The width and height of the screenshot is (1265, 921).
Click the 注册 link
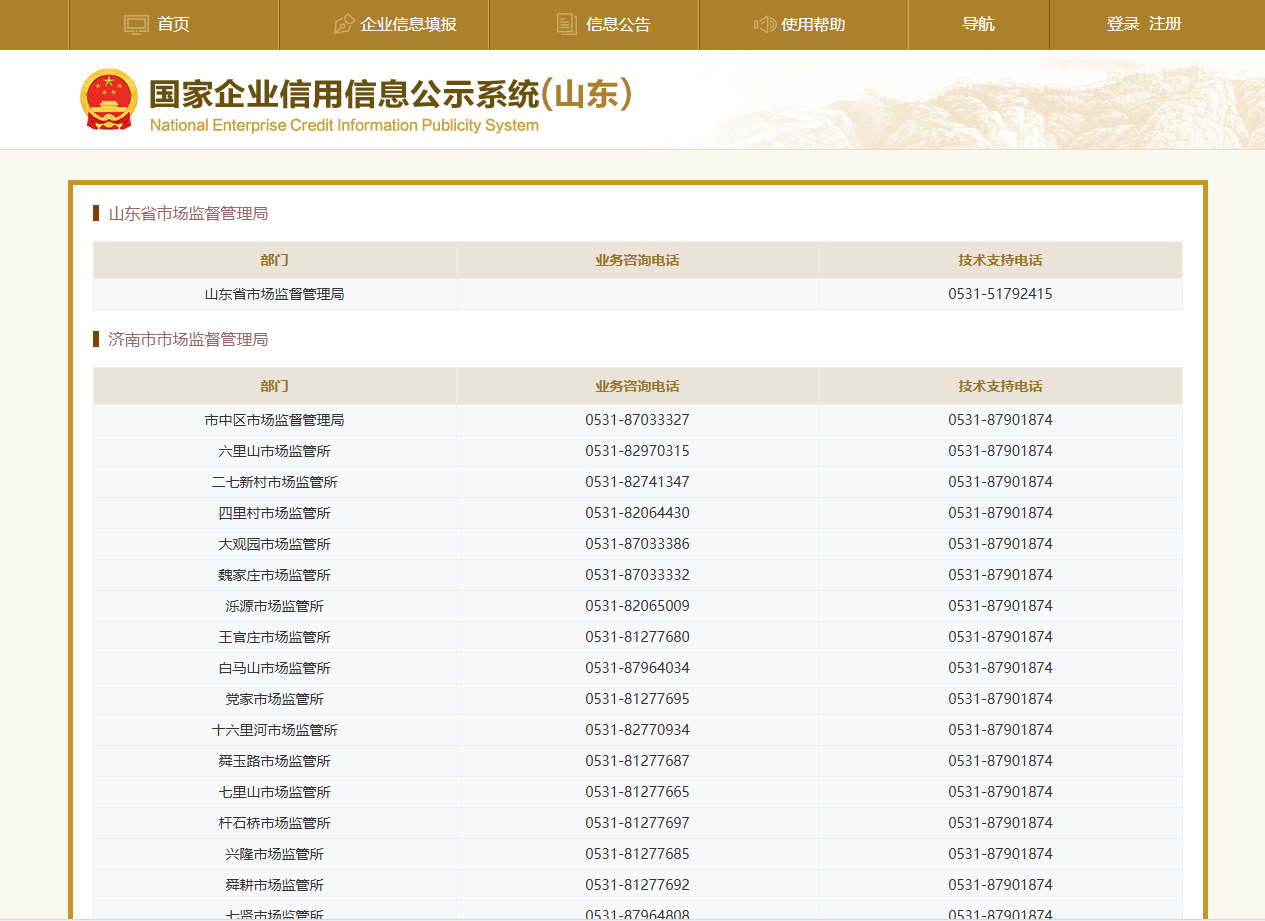pyautogui.click(x=1165, y=24)
